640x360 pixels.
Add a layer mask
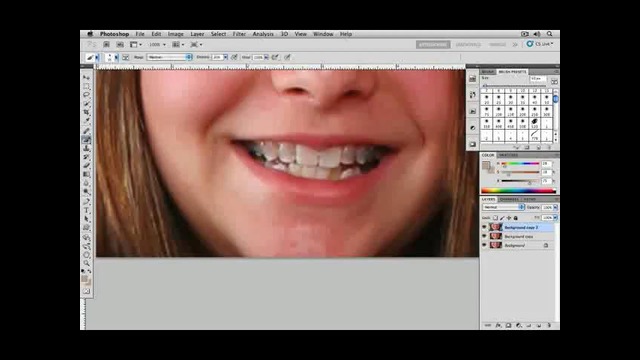tap(509, 326)
